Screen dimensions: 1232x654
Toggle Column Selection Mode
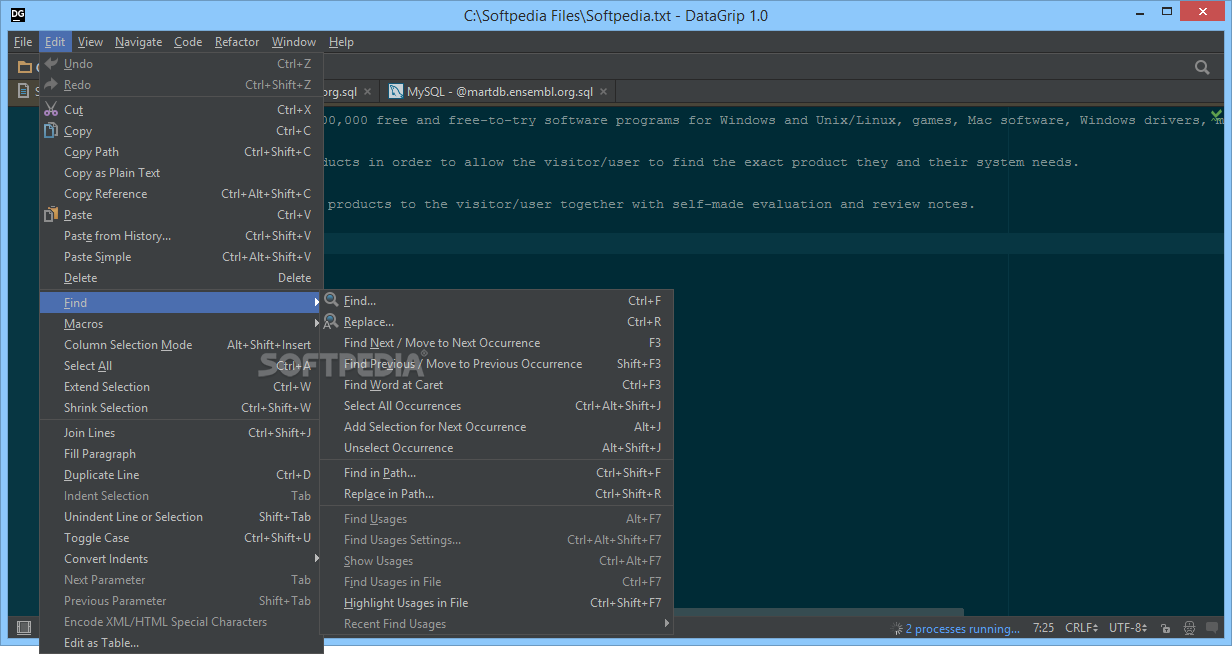(181, 344)
